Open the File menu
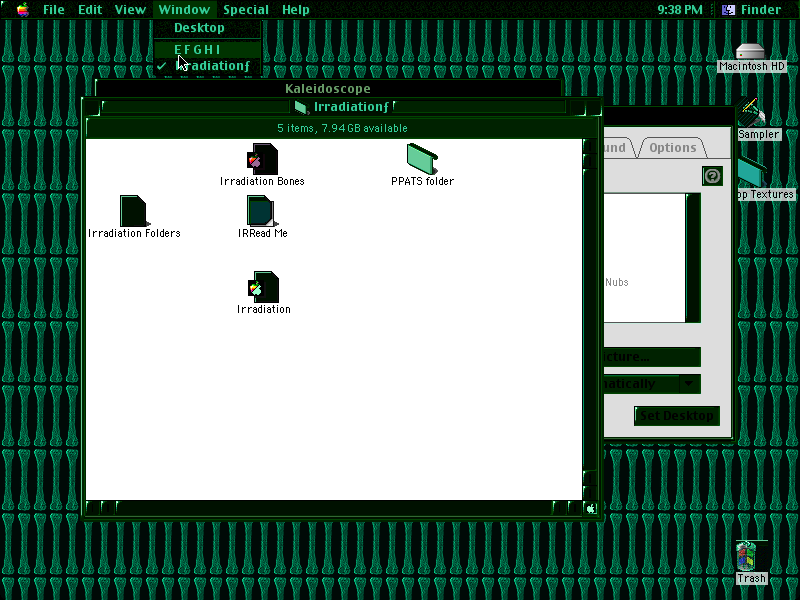Screen dimensions: 800x600 click(54, 10)
